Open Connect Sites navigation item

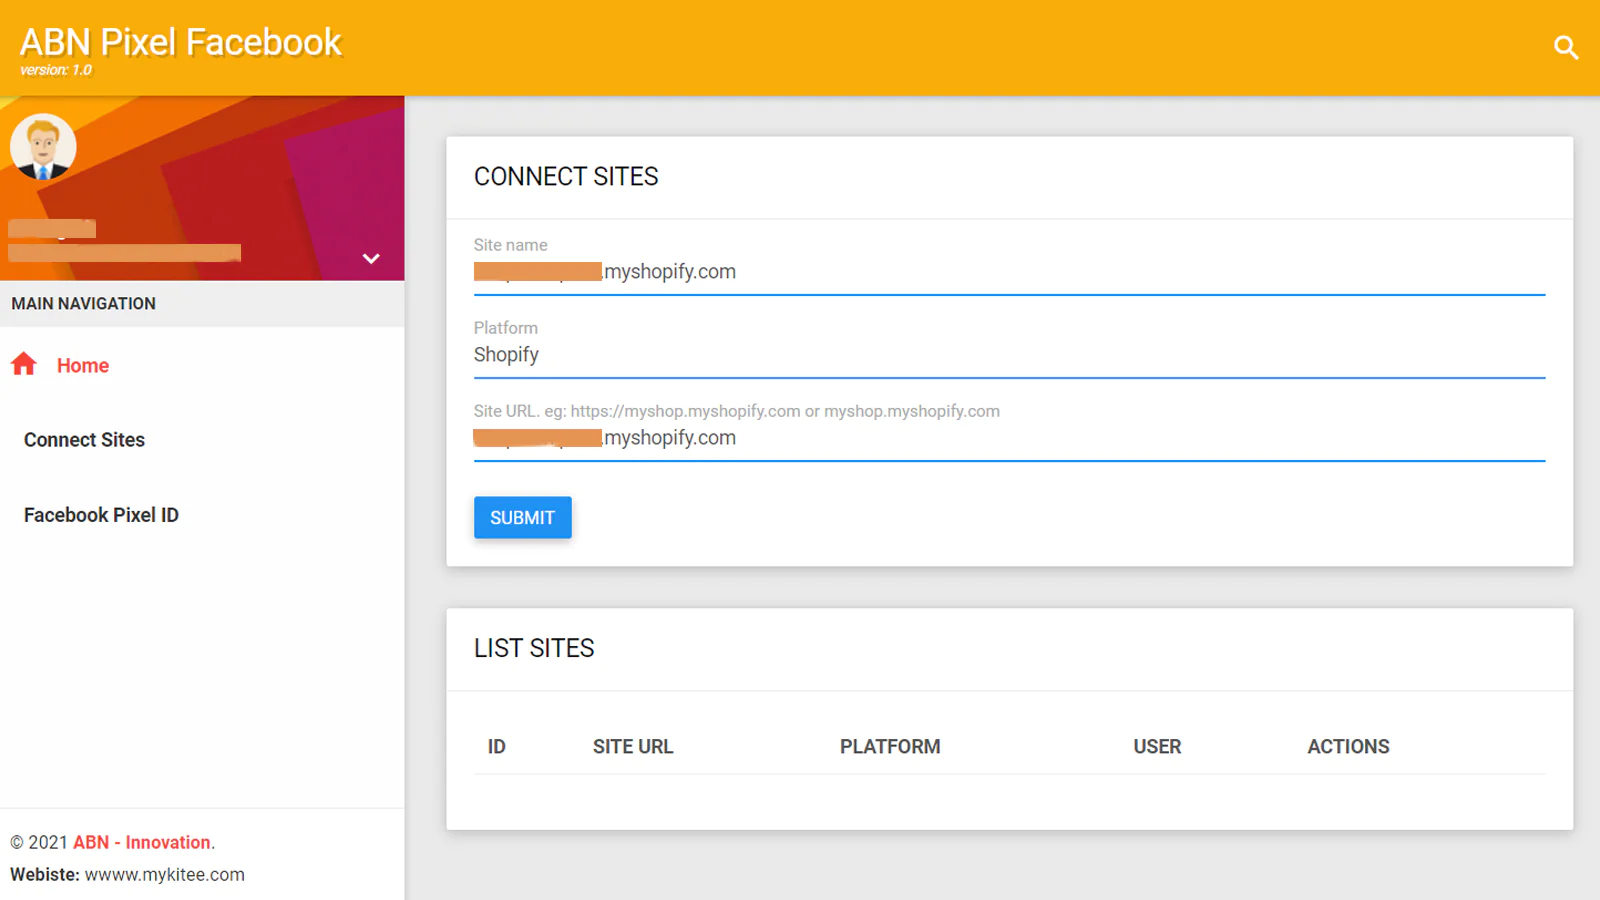tap(84, 440)
